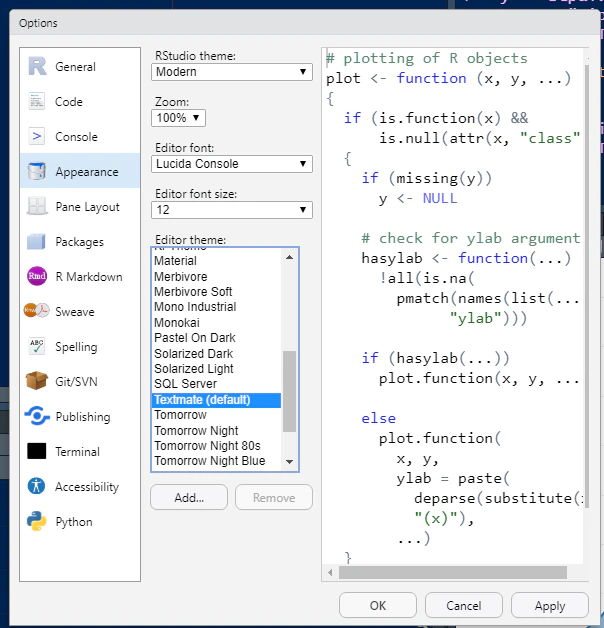
Task: Click the Appearance paint bucket icon
Action: pyautogui.click(x=37, y=171)
